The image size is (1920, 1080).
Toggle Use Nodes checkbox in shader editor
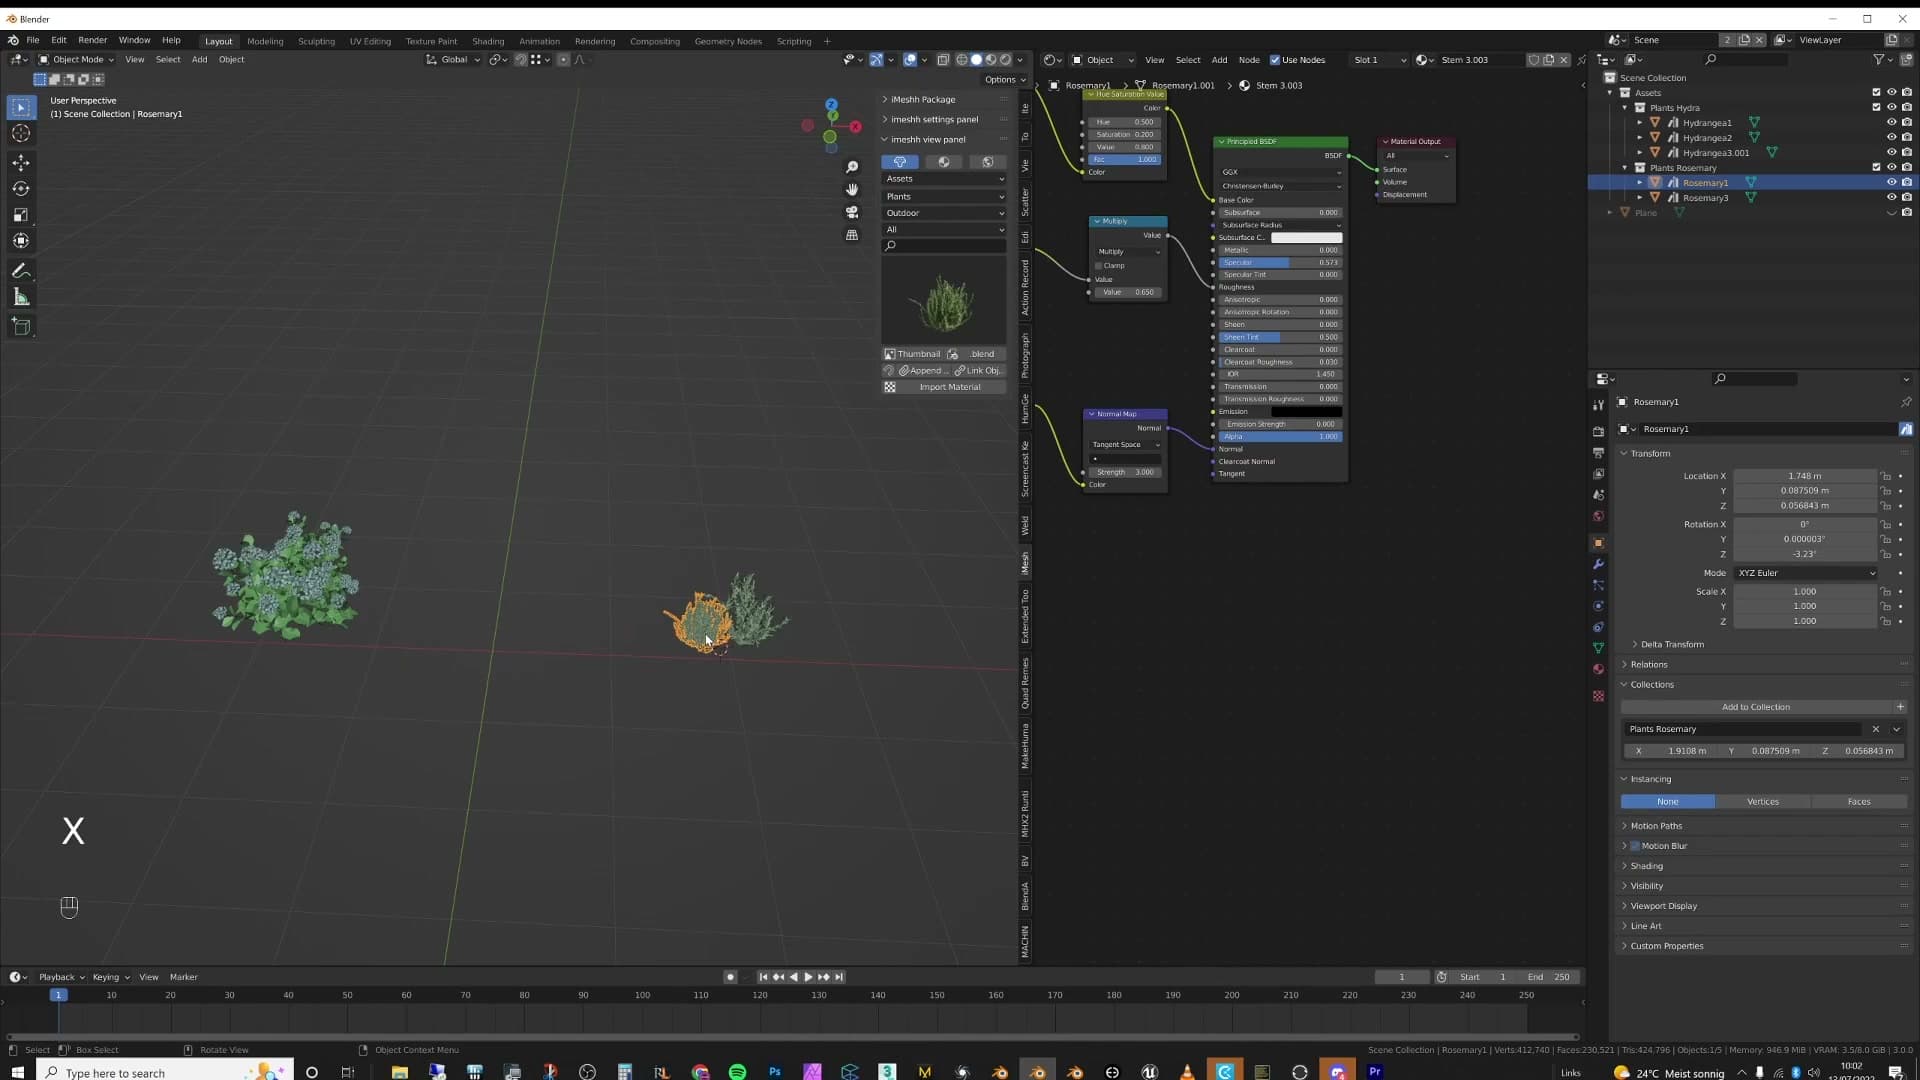click(1275, 60)
